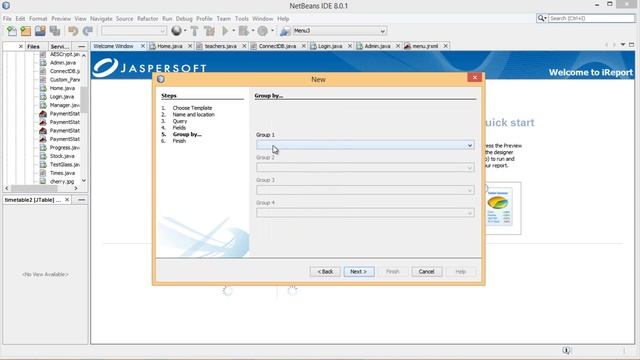Viewport: 640px width, 360px height.
Task: Click the Save All toolbar icon
Action: coord(55,31)
